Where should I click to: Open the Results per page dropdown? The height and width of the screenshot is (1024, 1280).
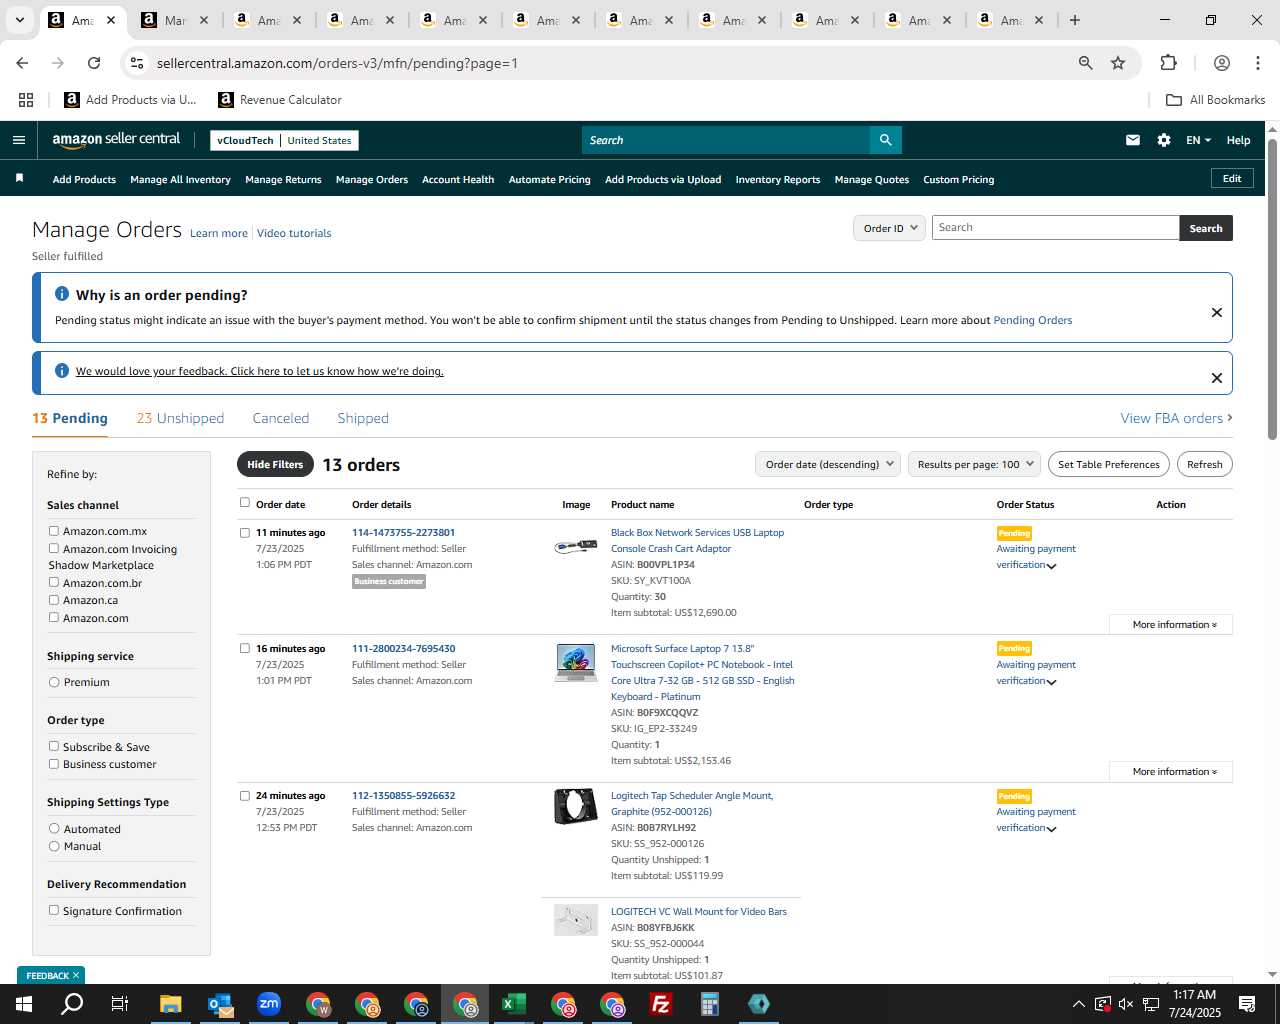(x=975, y=464)
